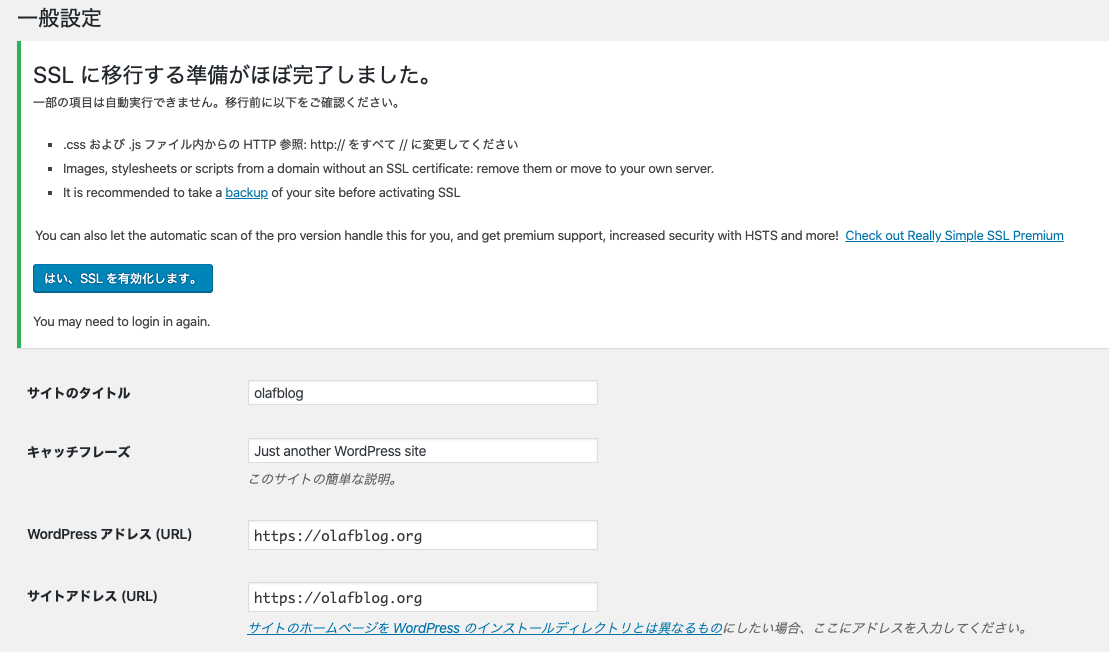
Task: Click the 'はい、SSL を有効化します。' button
Action: click(122, 279)
